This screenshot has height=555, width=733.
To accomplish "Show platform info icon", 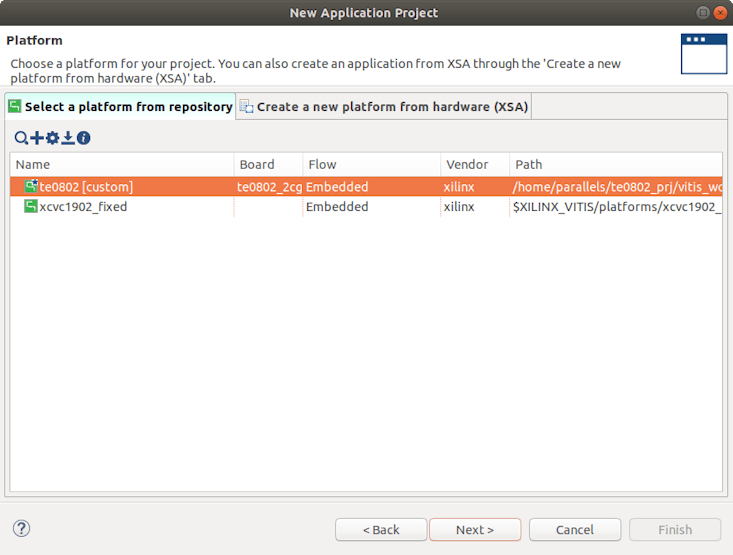I will pyautogui.click(x=84, y=138).
